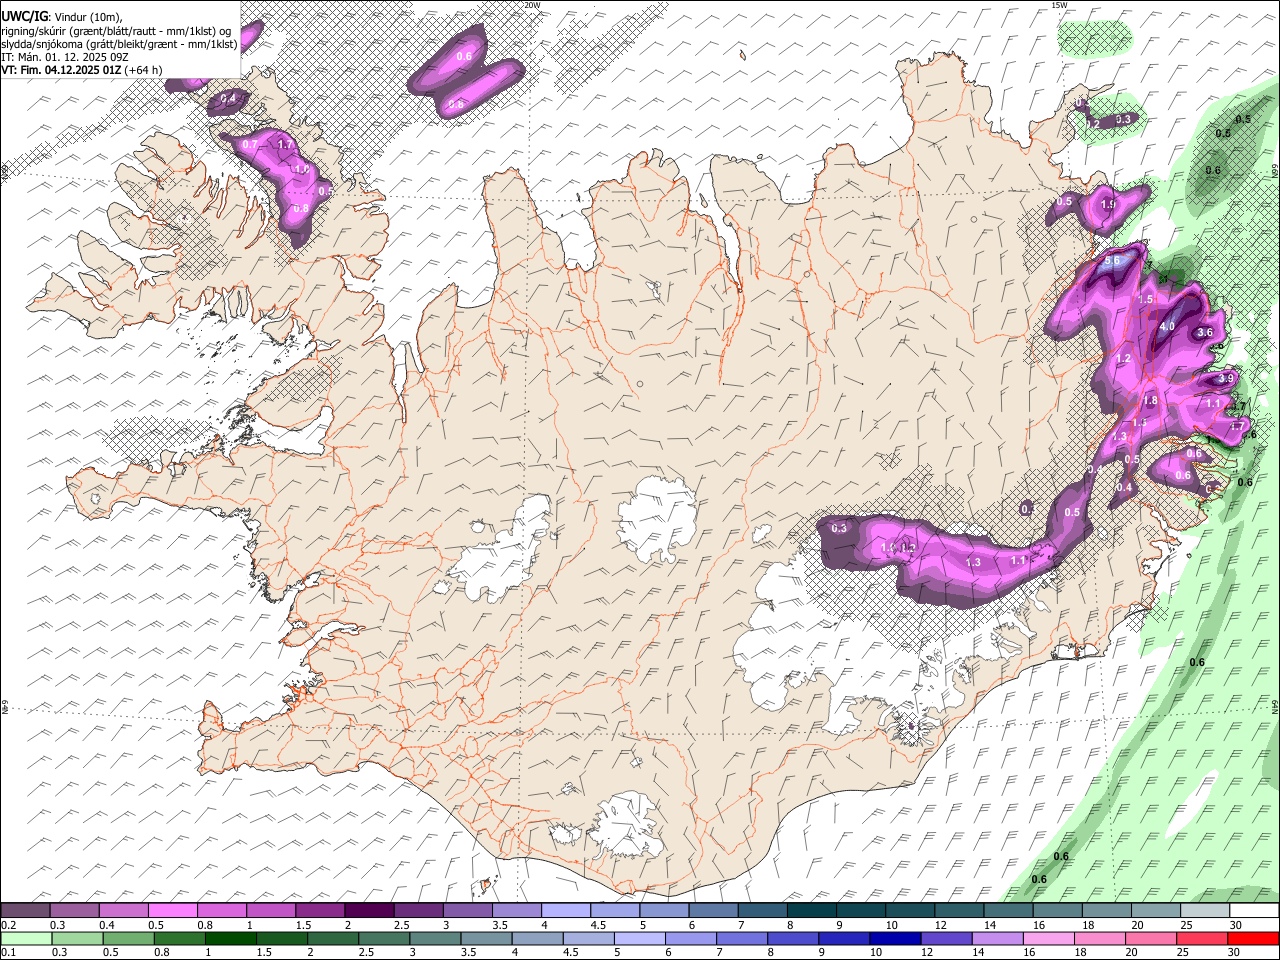
Task: Click the '1.9' snowfall value on the map
Action: pos(1108,204)
